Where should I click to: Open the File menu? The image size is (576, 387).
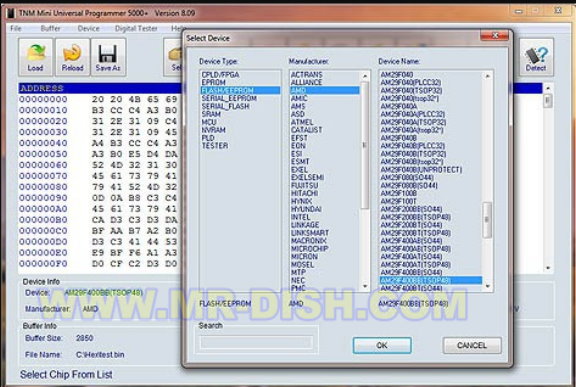coord(16,28)
